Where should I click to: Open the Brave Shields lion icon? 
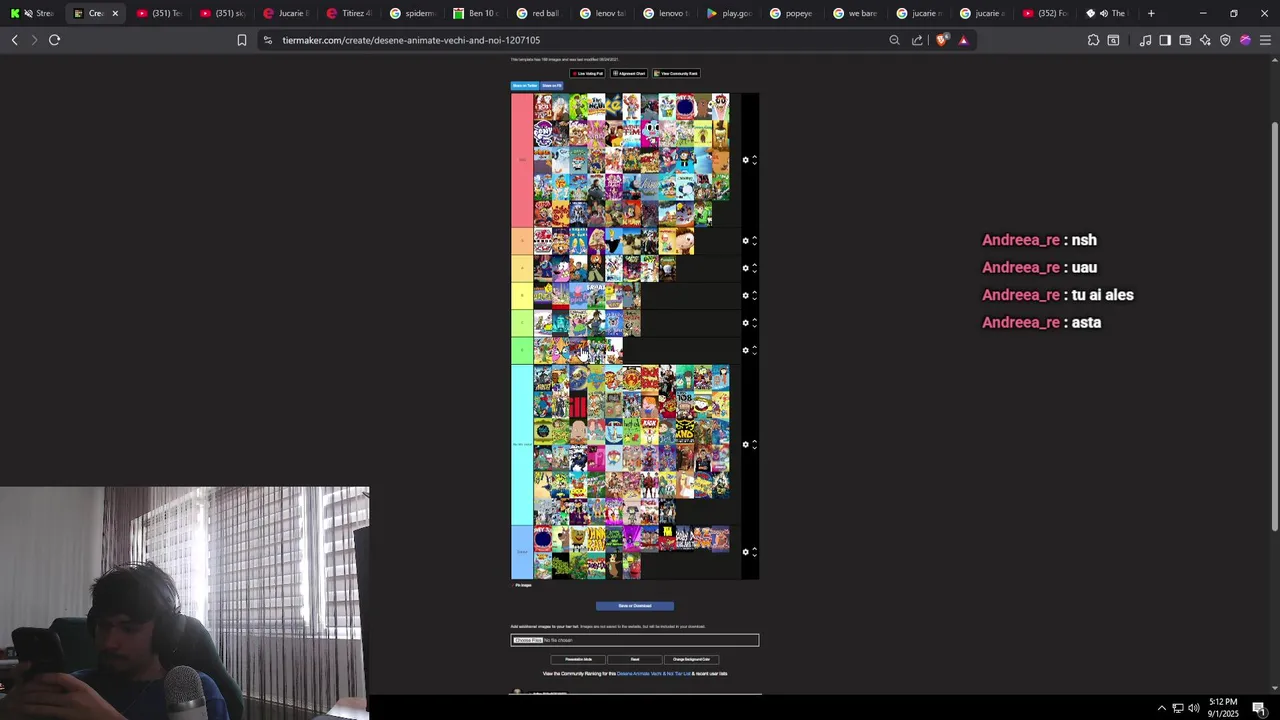click(941, 40)
